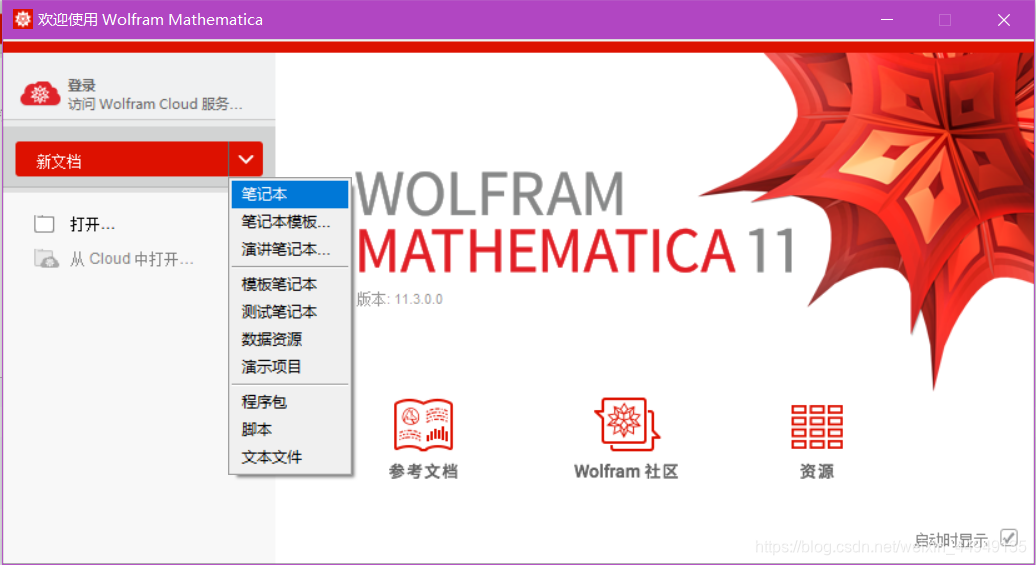Select 文本文件 from the menu
Screen dimensions: 1036x565
click(x=289, y=457)
